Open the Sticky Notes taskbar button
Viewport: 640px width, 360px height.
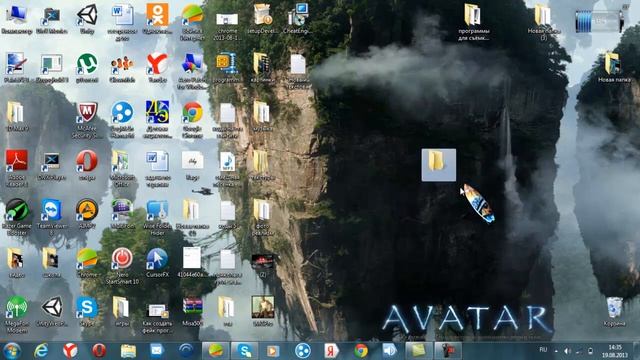[x=419, y=351]
